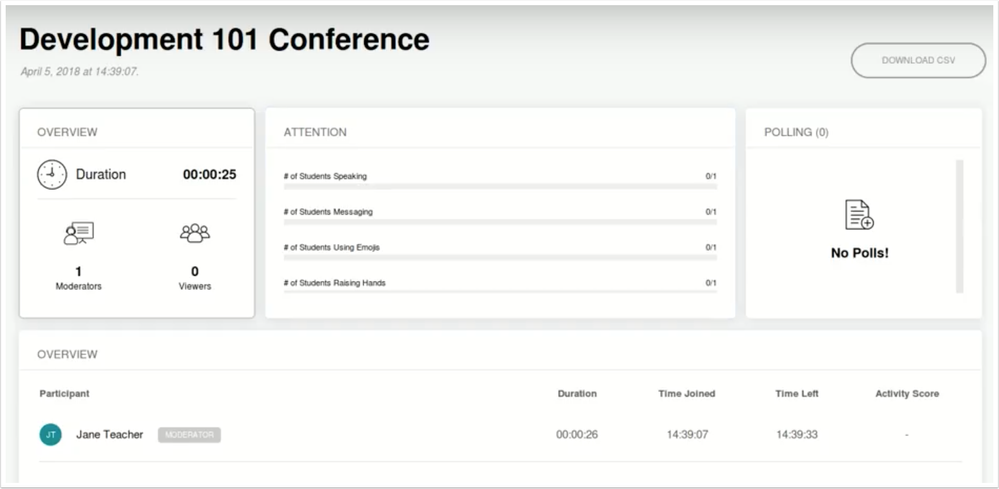Click the Participant column header
999x489 pixels.
64,393
